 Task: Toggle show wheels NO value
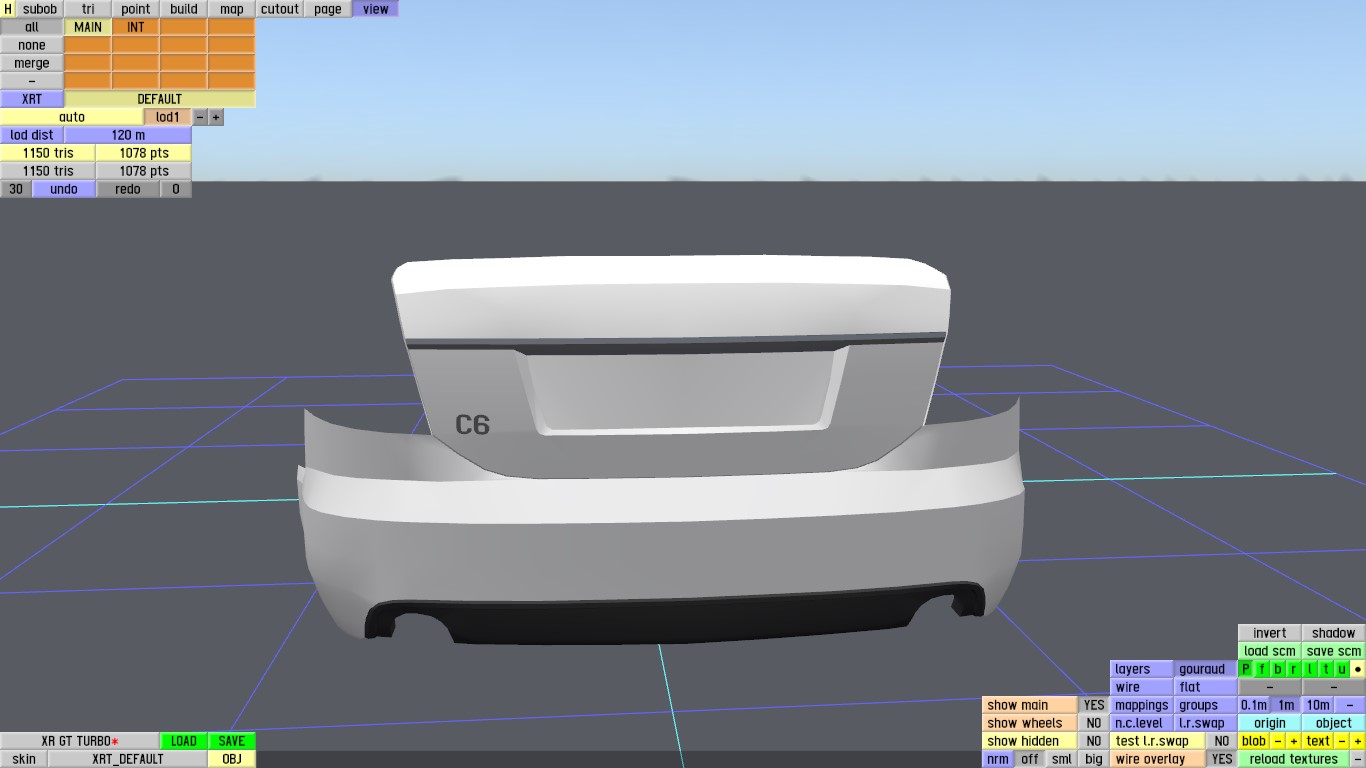(x=1094, y=723)
